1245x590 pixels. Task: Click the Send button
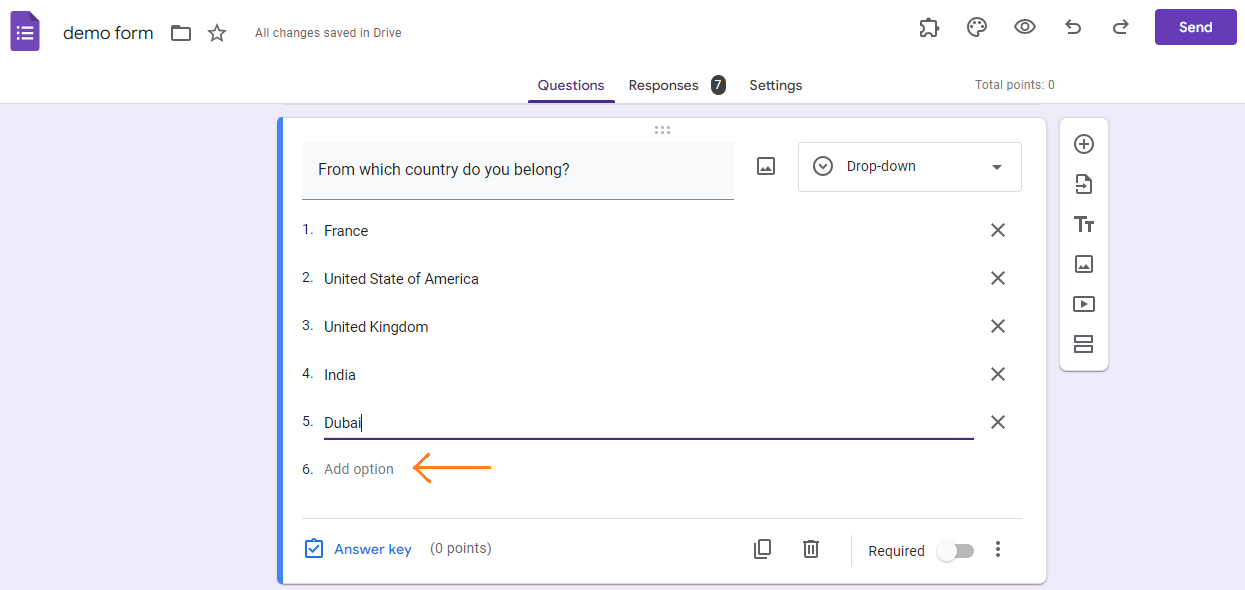tap(1195, 27)
